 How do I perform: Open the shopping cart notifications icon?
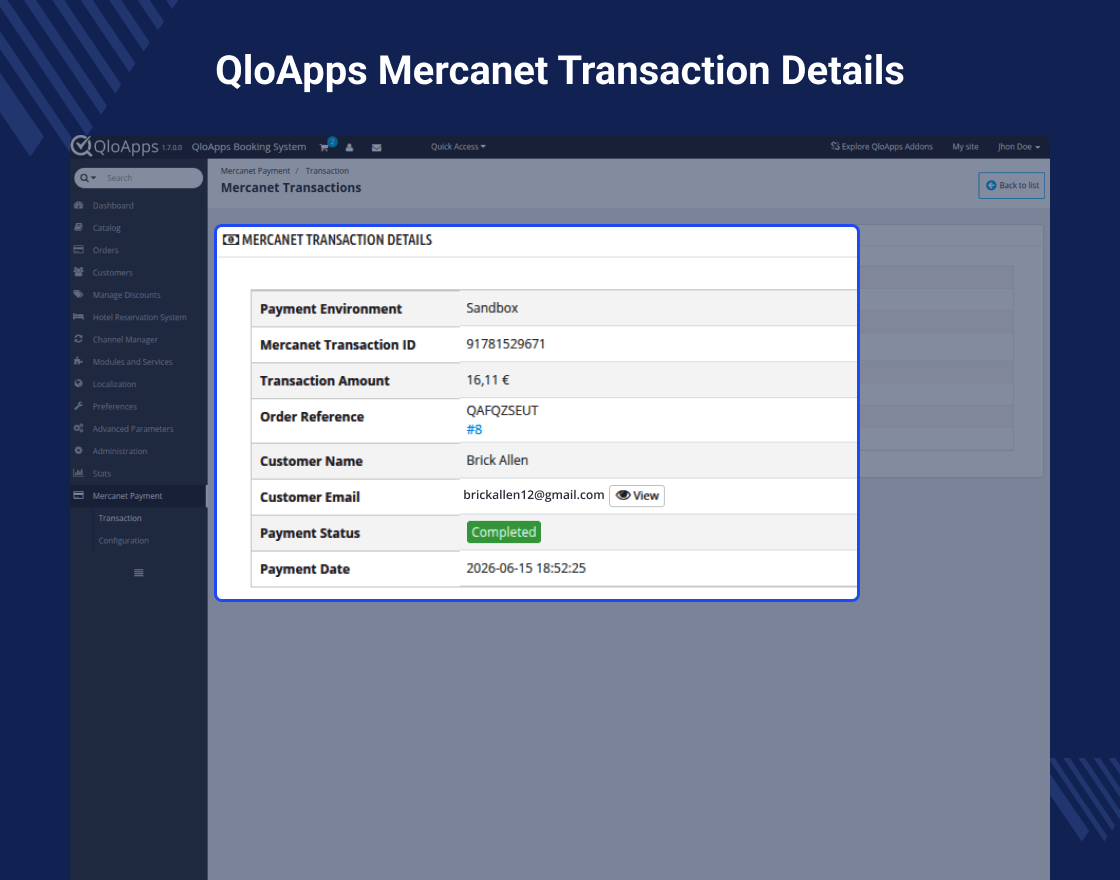pyautogui.click(x=324, y=147)
